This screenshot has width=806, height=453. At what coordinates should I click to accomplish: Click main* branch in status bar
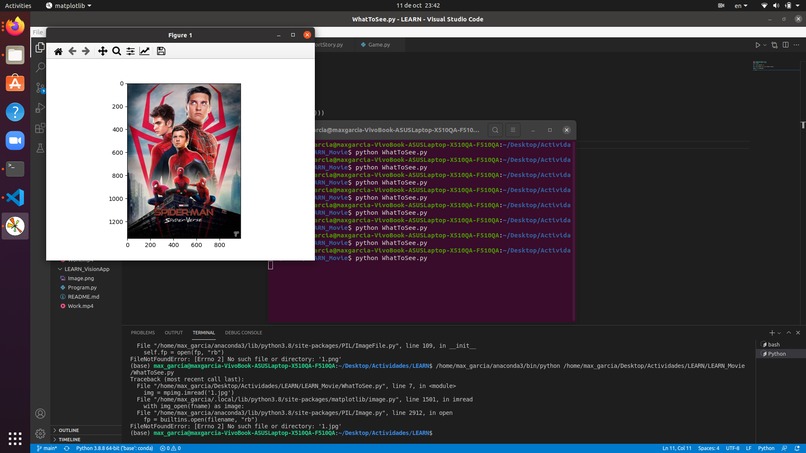[47, 448]
